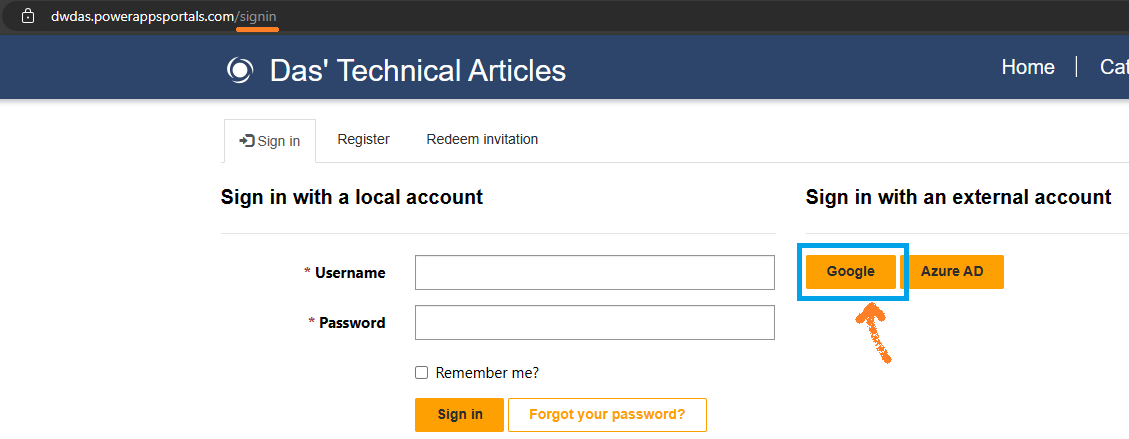Click the circular portal logo icon
The width and height of the screenshot is (1129, 439).
pyautogui.click(x=240, y=71)
